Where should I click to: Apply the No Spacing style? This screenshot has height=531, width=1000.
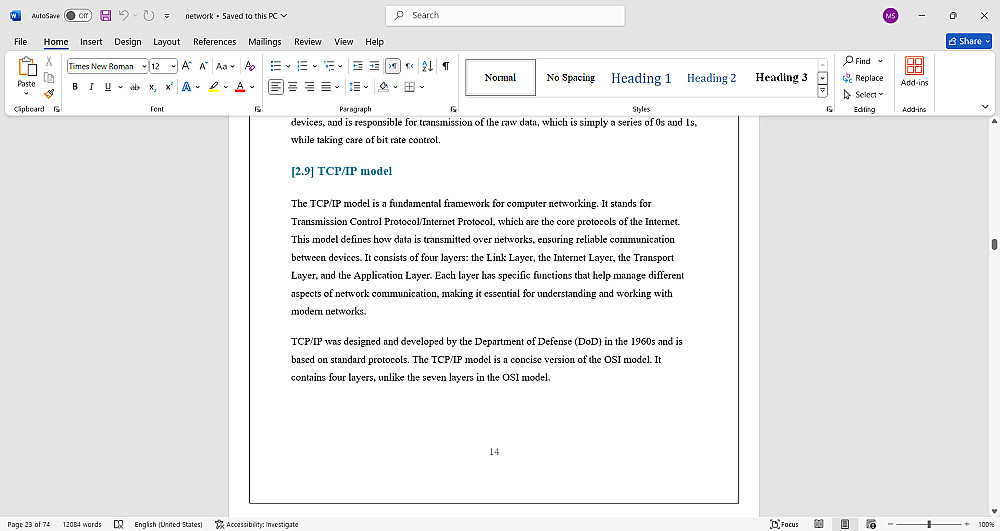pyautogui.click(x=570, y=78)
